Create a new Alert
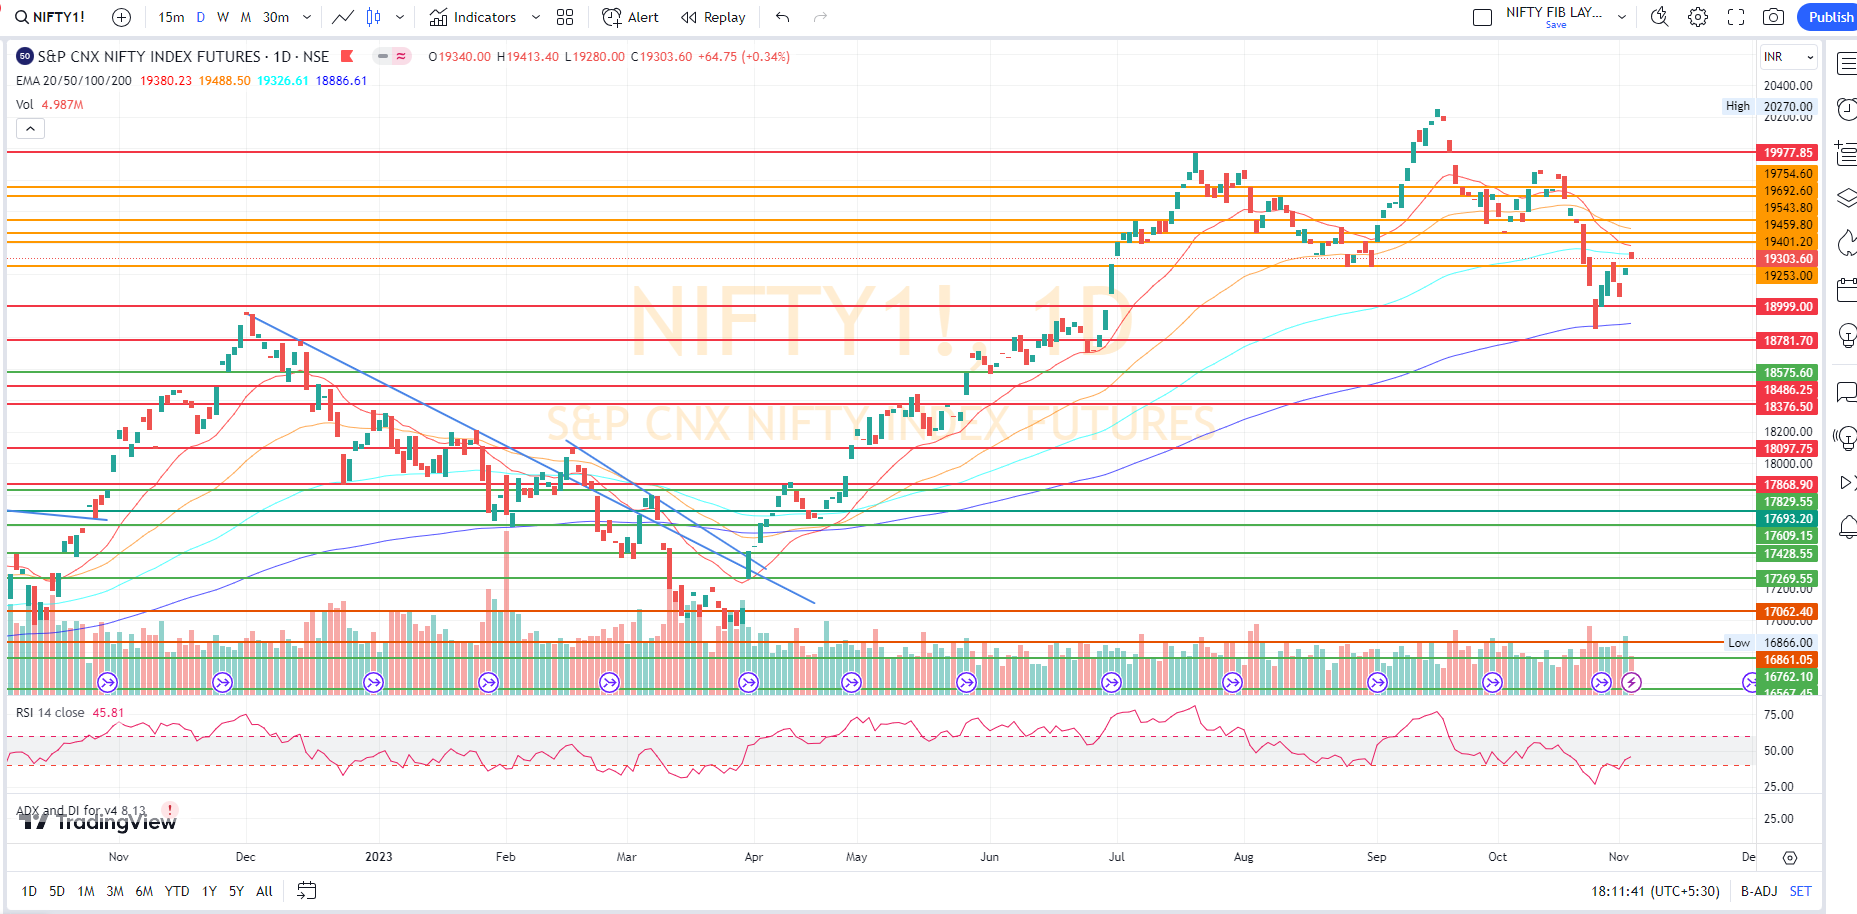 tap(631, 17)
